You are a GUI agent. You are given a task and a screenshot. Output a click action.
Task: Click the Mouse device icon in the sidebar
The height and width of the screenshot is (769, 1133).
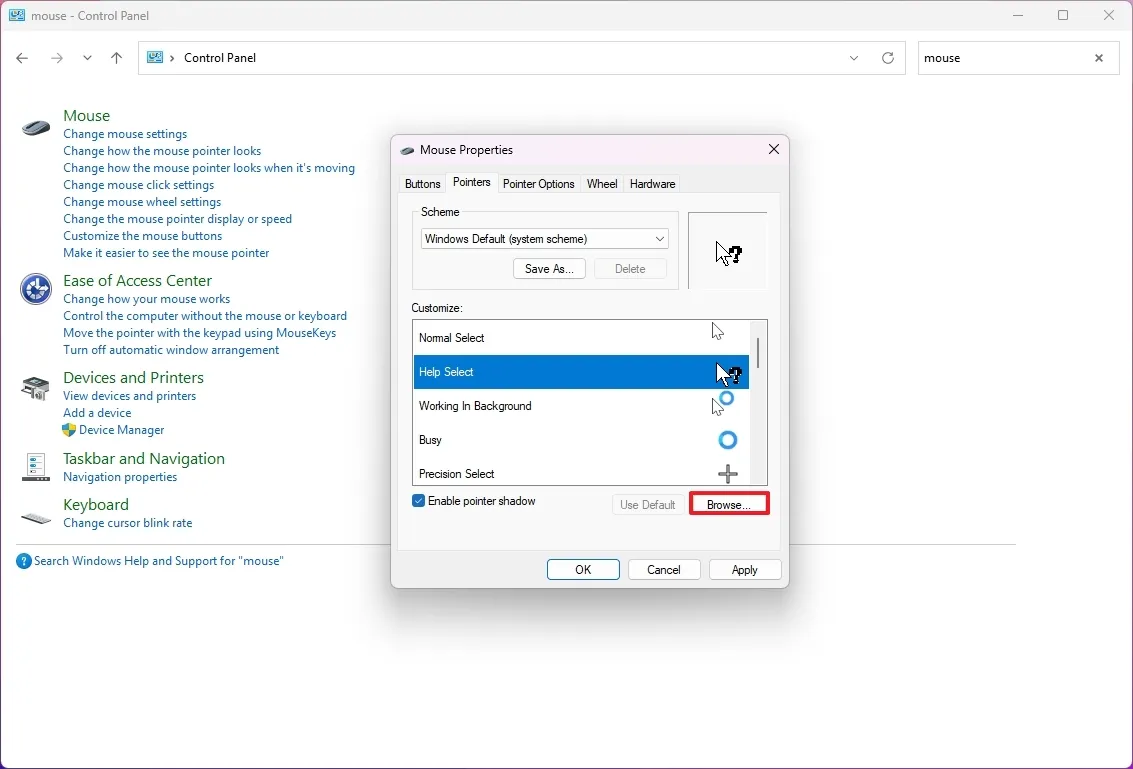click(35, 128)
